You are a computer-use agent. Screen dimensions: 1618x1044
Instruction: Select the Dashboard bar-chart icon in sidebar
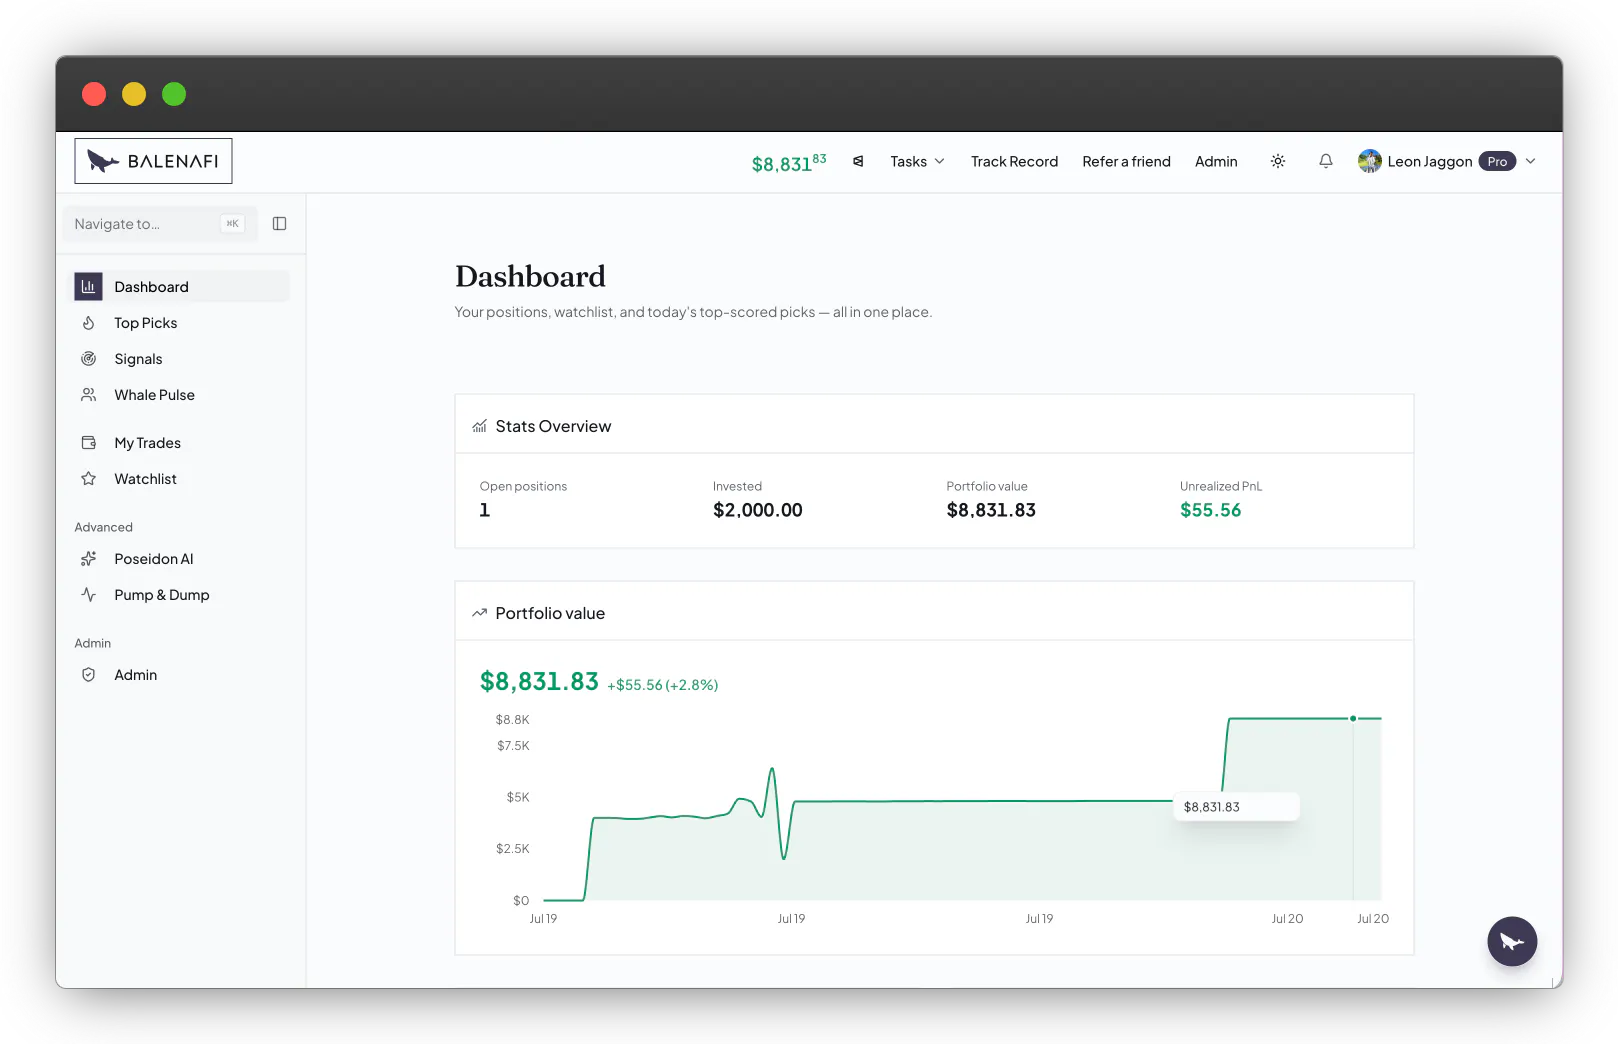coord(89,287)
